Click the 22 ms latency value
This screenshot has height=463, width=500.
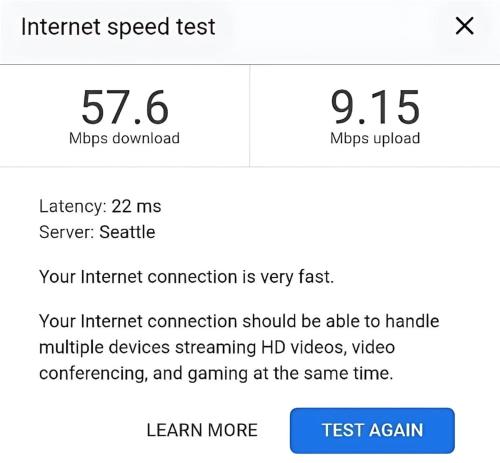click(x=136, y=206)
